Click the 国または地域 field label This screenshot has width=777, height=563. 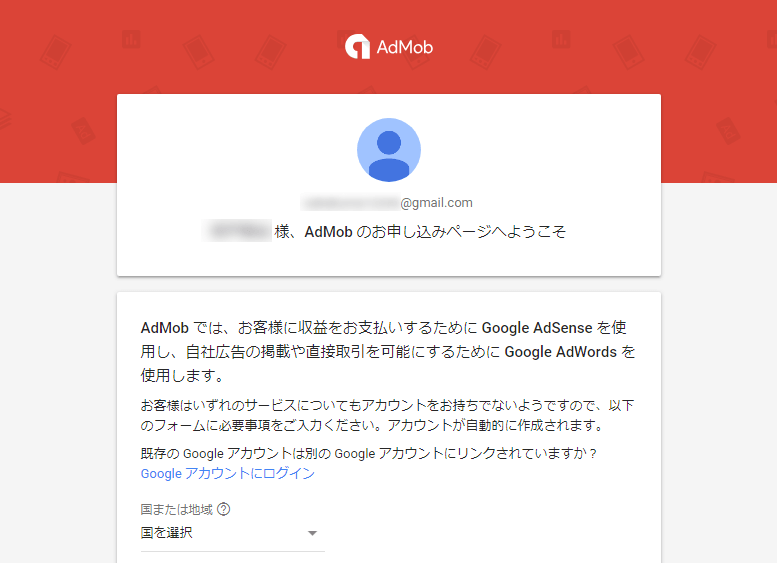click(x=176, y=509)
